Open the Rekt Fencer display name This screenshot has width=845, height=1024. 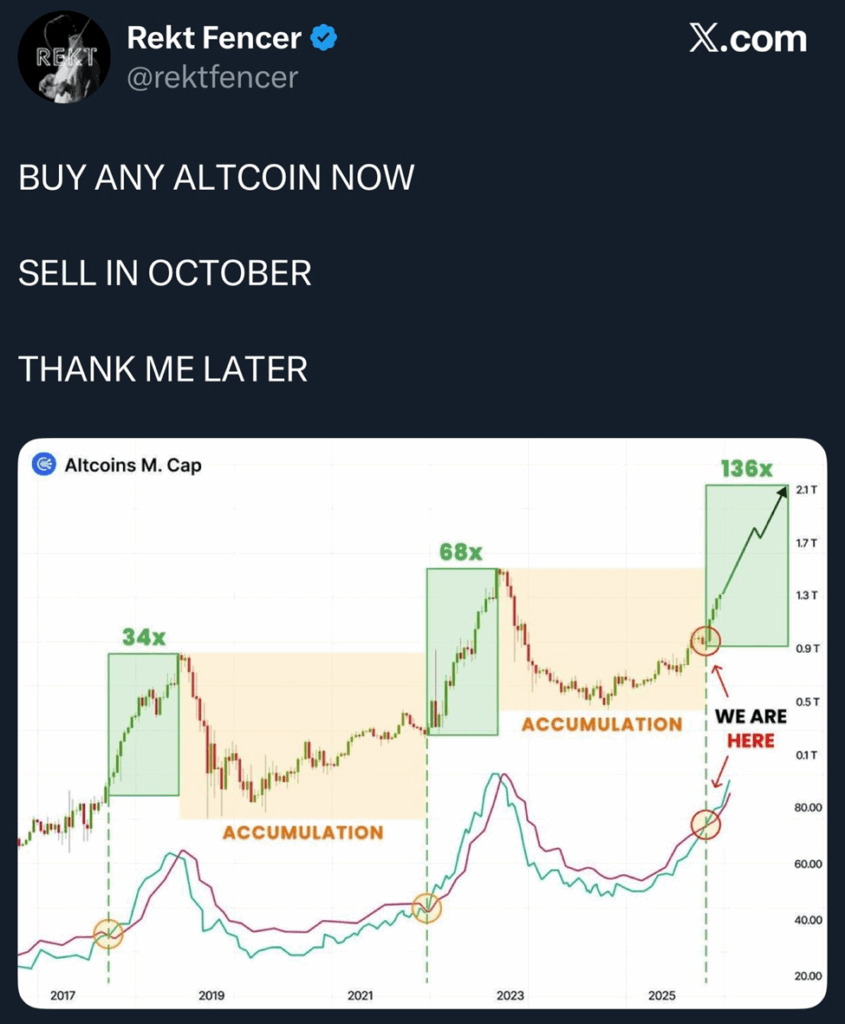coord(214,39)
